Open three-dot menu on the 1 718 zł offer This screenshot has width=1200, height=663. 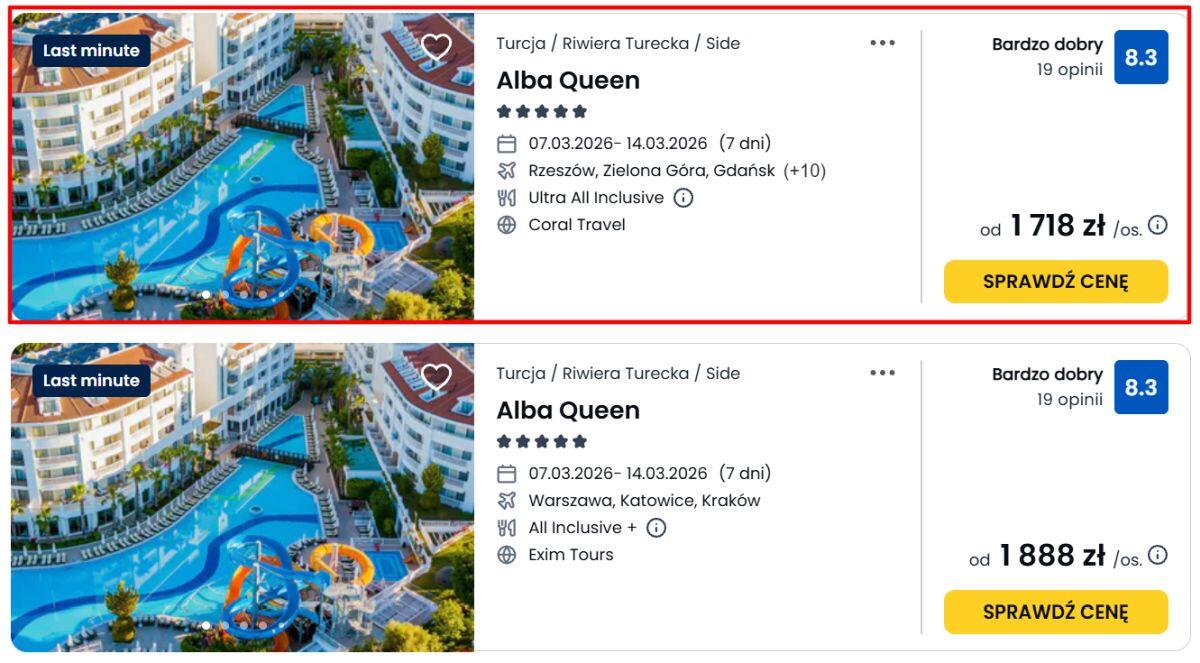882,43
